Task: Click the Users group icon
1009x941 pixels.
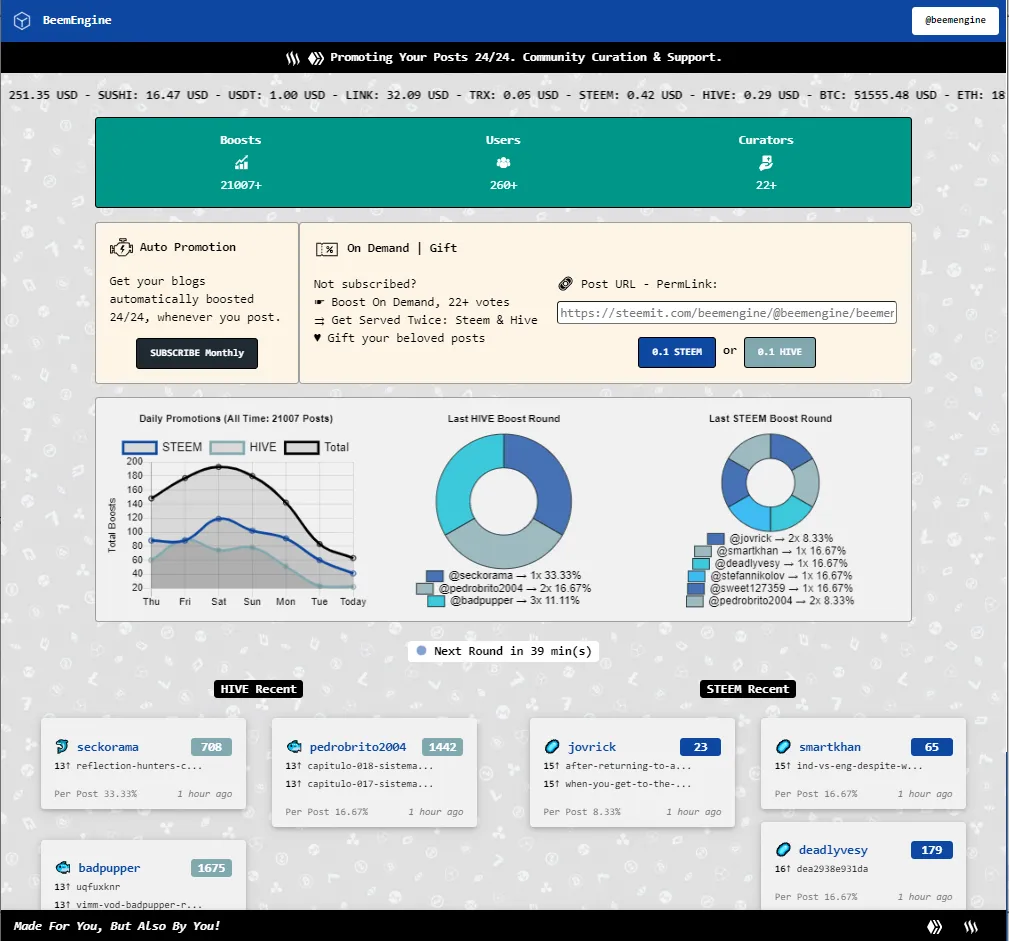Action: coord(503,163)
